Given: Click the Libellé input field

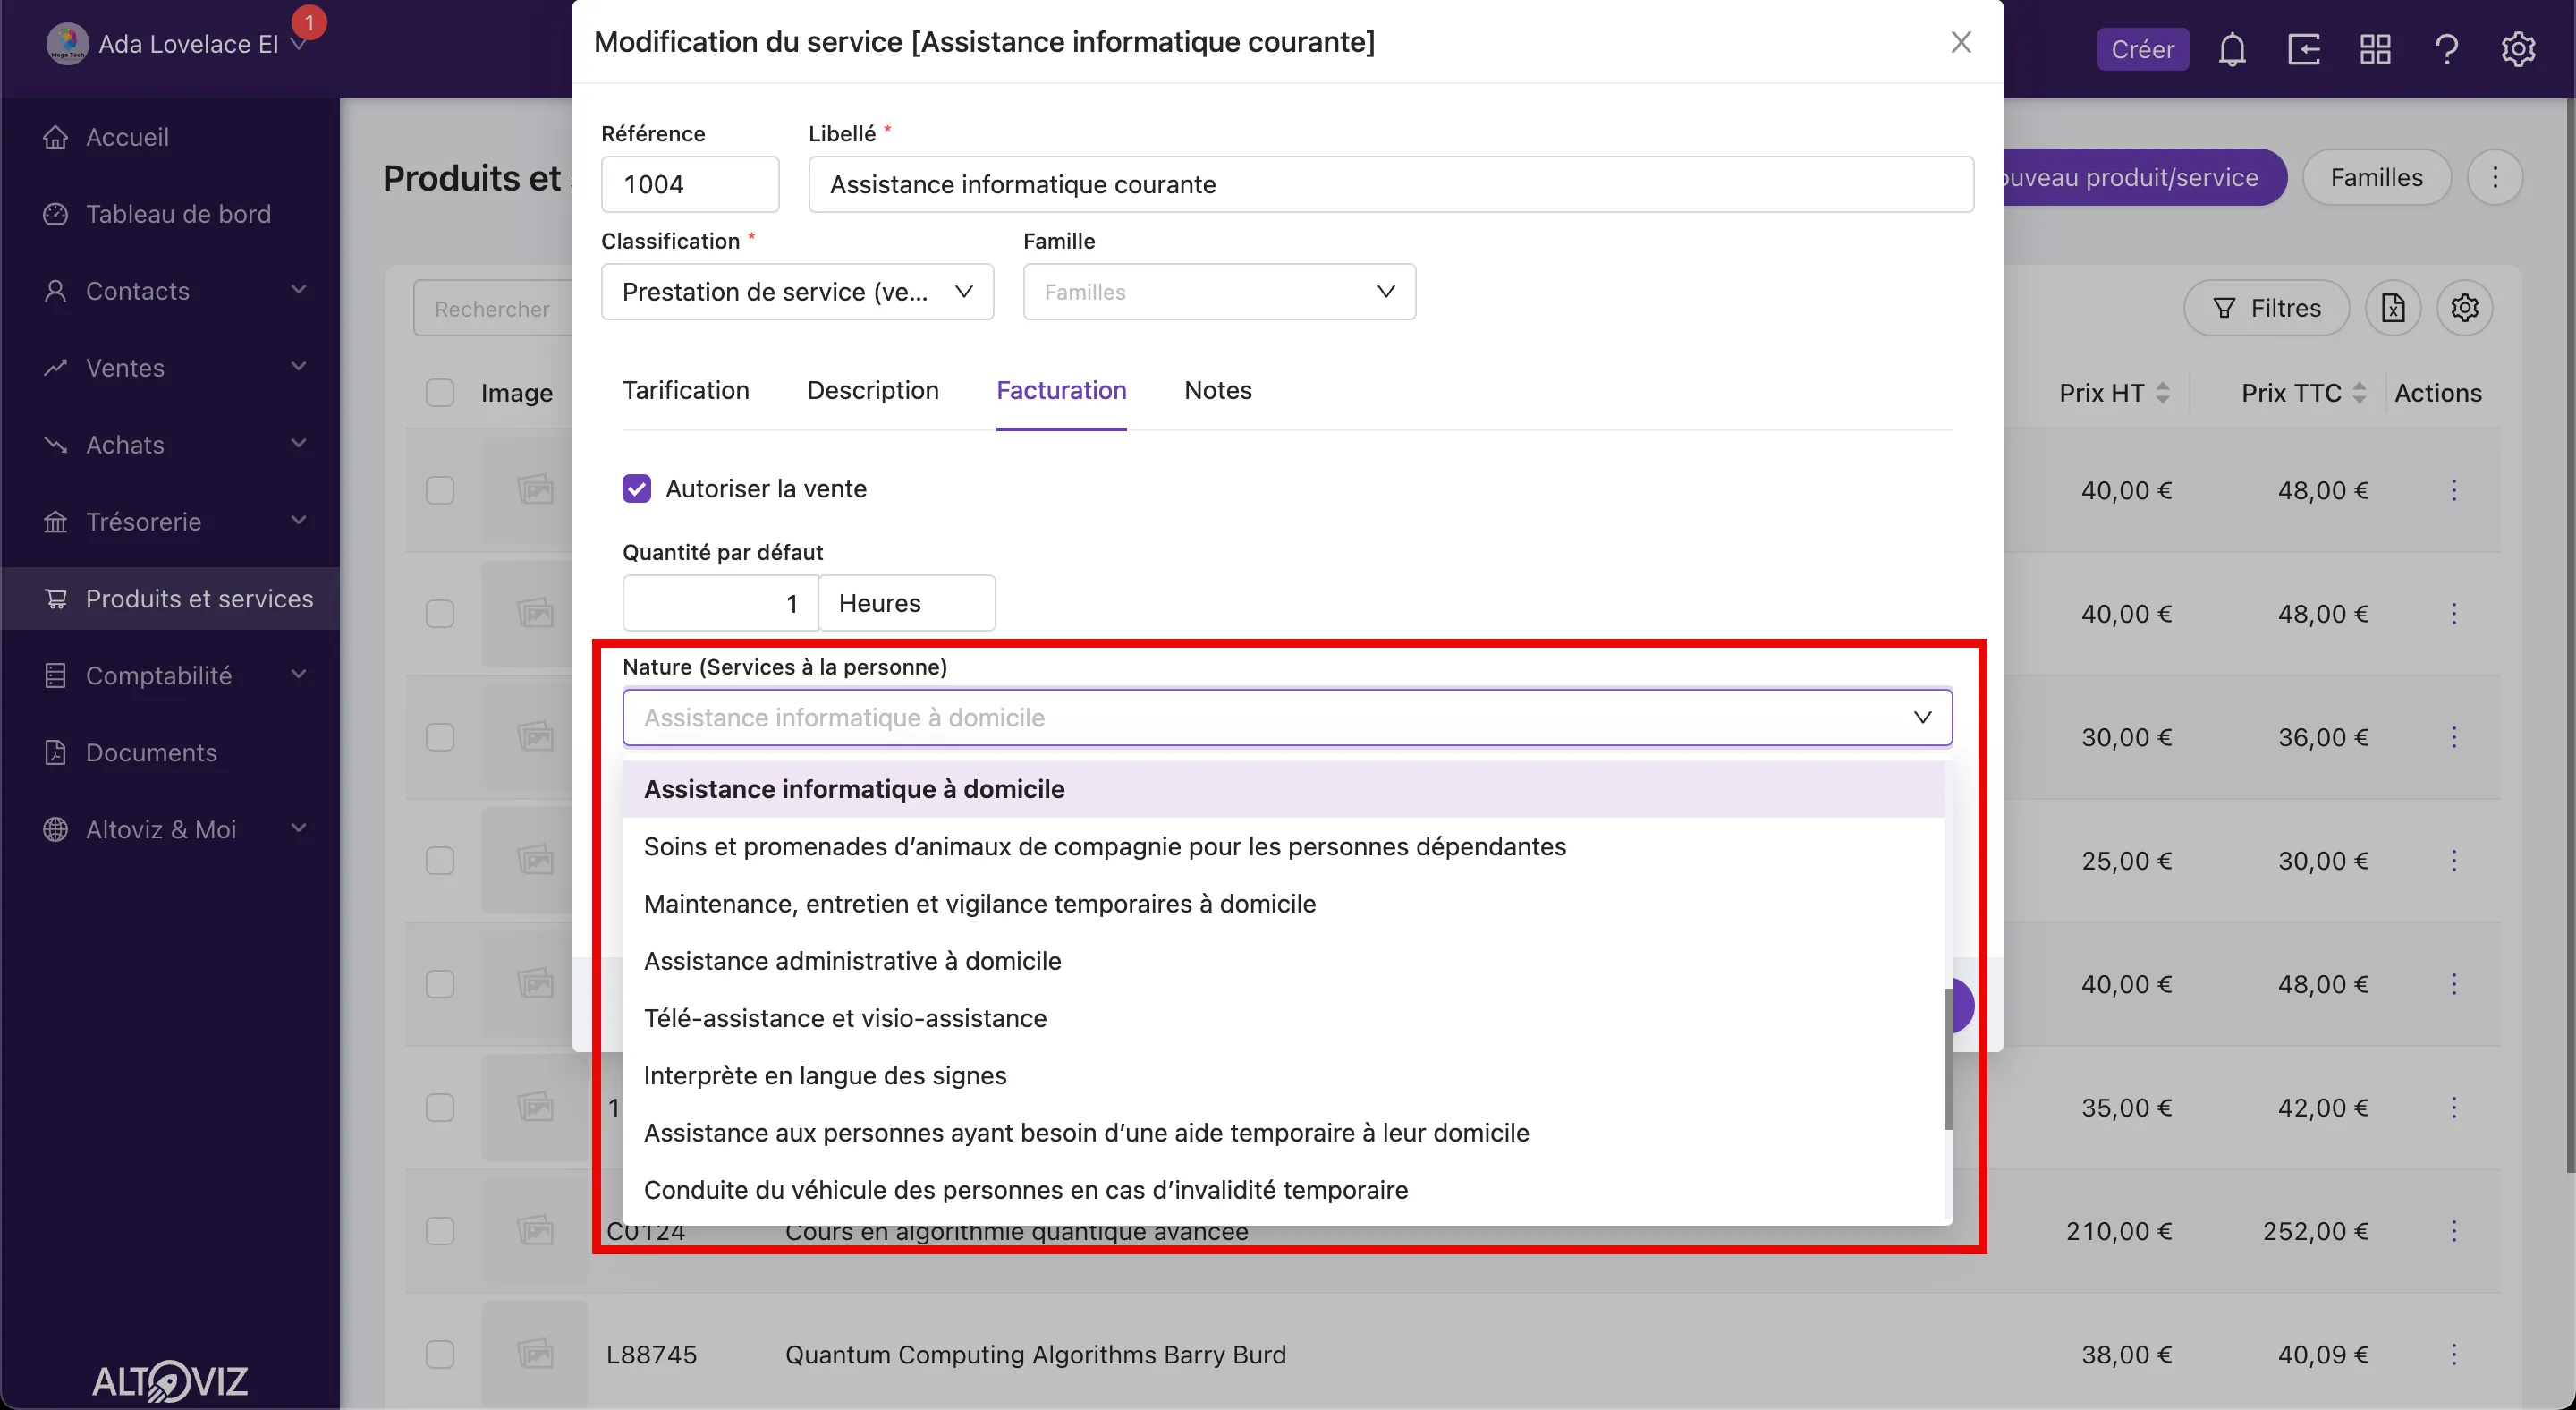Looking at the screenshot, I should click(1391, 184).
